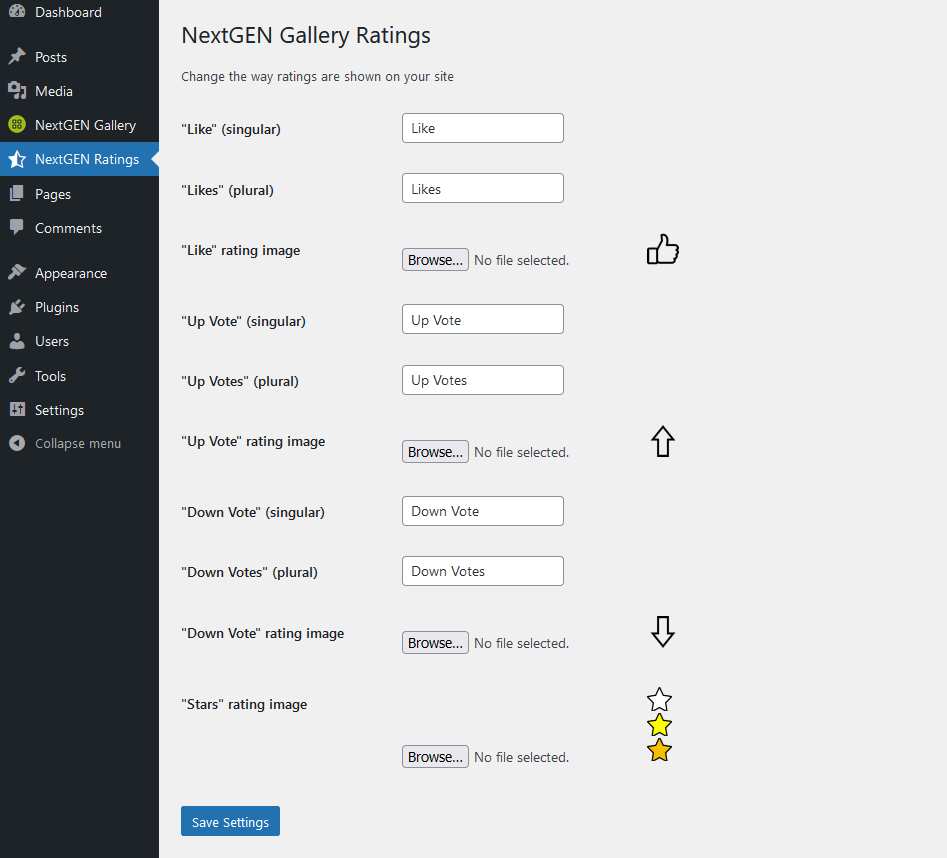
Task: Click the "Up Vote" singular text field
Action: (482, 320)
